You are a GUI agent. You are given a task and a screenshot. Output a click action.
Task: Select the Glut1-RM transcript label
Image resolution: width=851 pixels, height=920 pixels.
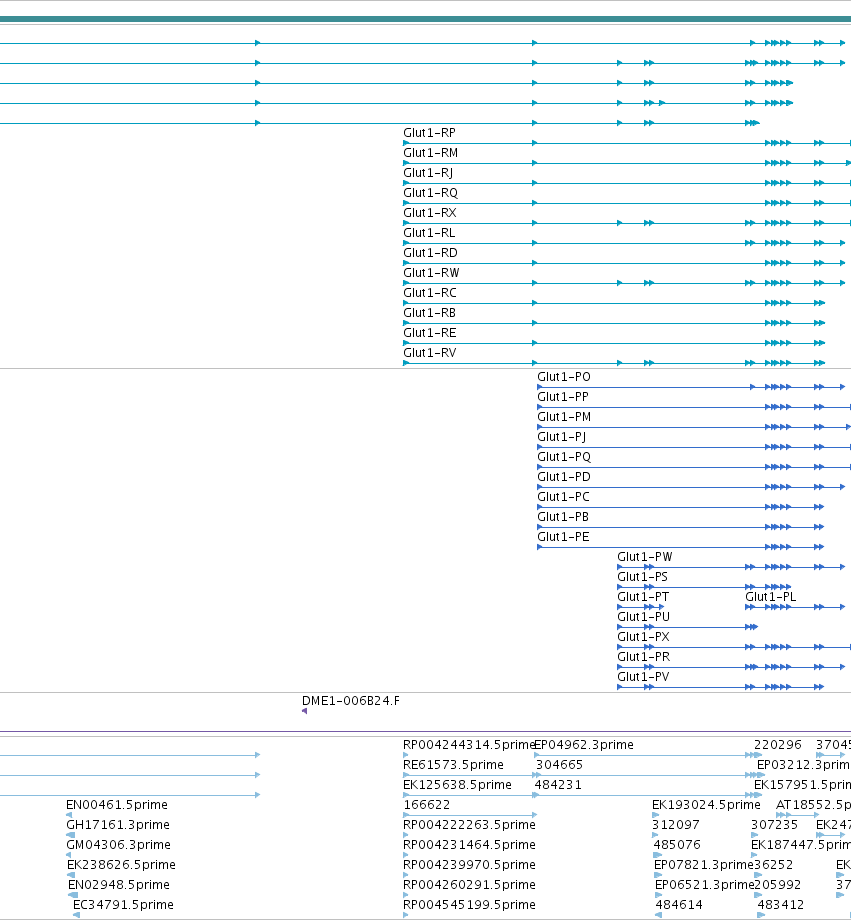(430, 153)
